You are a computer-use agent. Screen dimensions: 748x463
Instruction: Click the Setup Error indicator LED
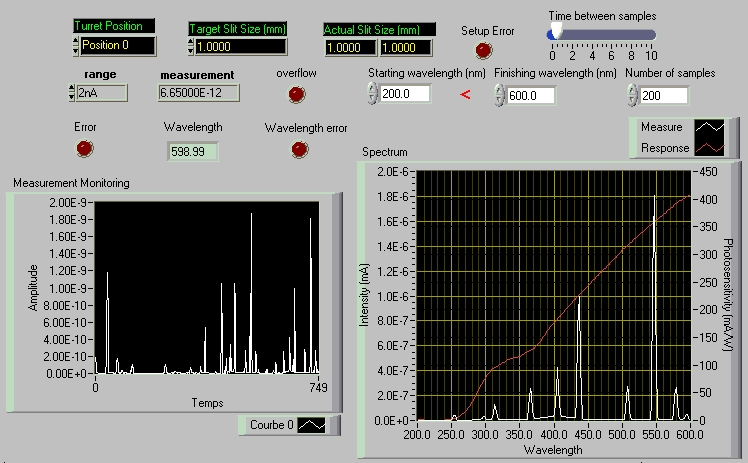[x=483, y=51]
